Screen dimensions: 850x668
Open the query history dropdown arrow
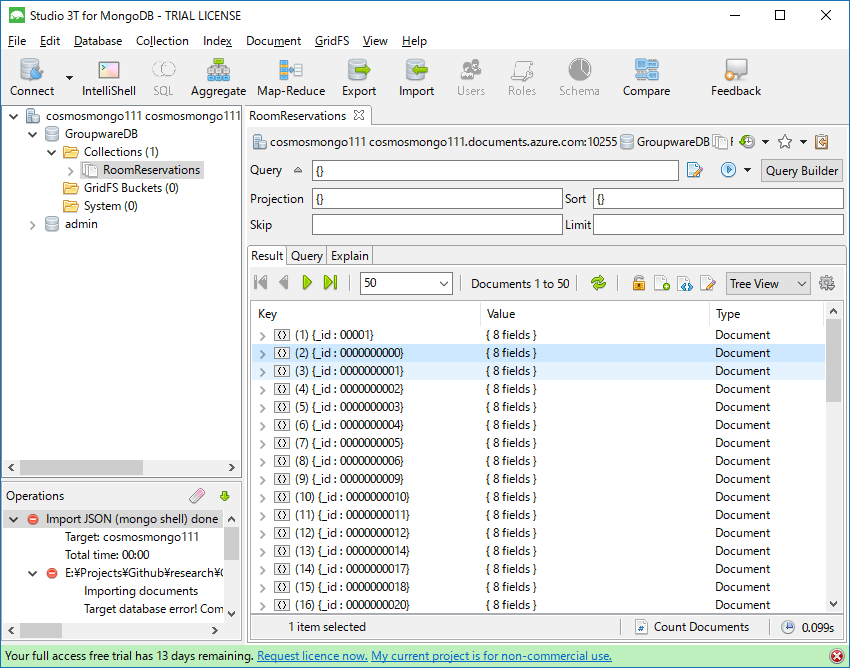tap(765, 142)
